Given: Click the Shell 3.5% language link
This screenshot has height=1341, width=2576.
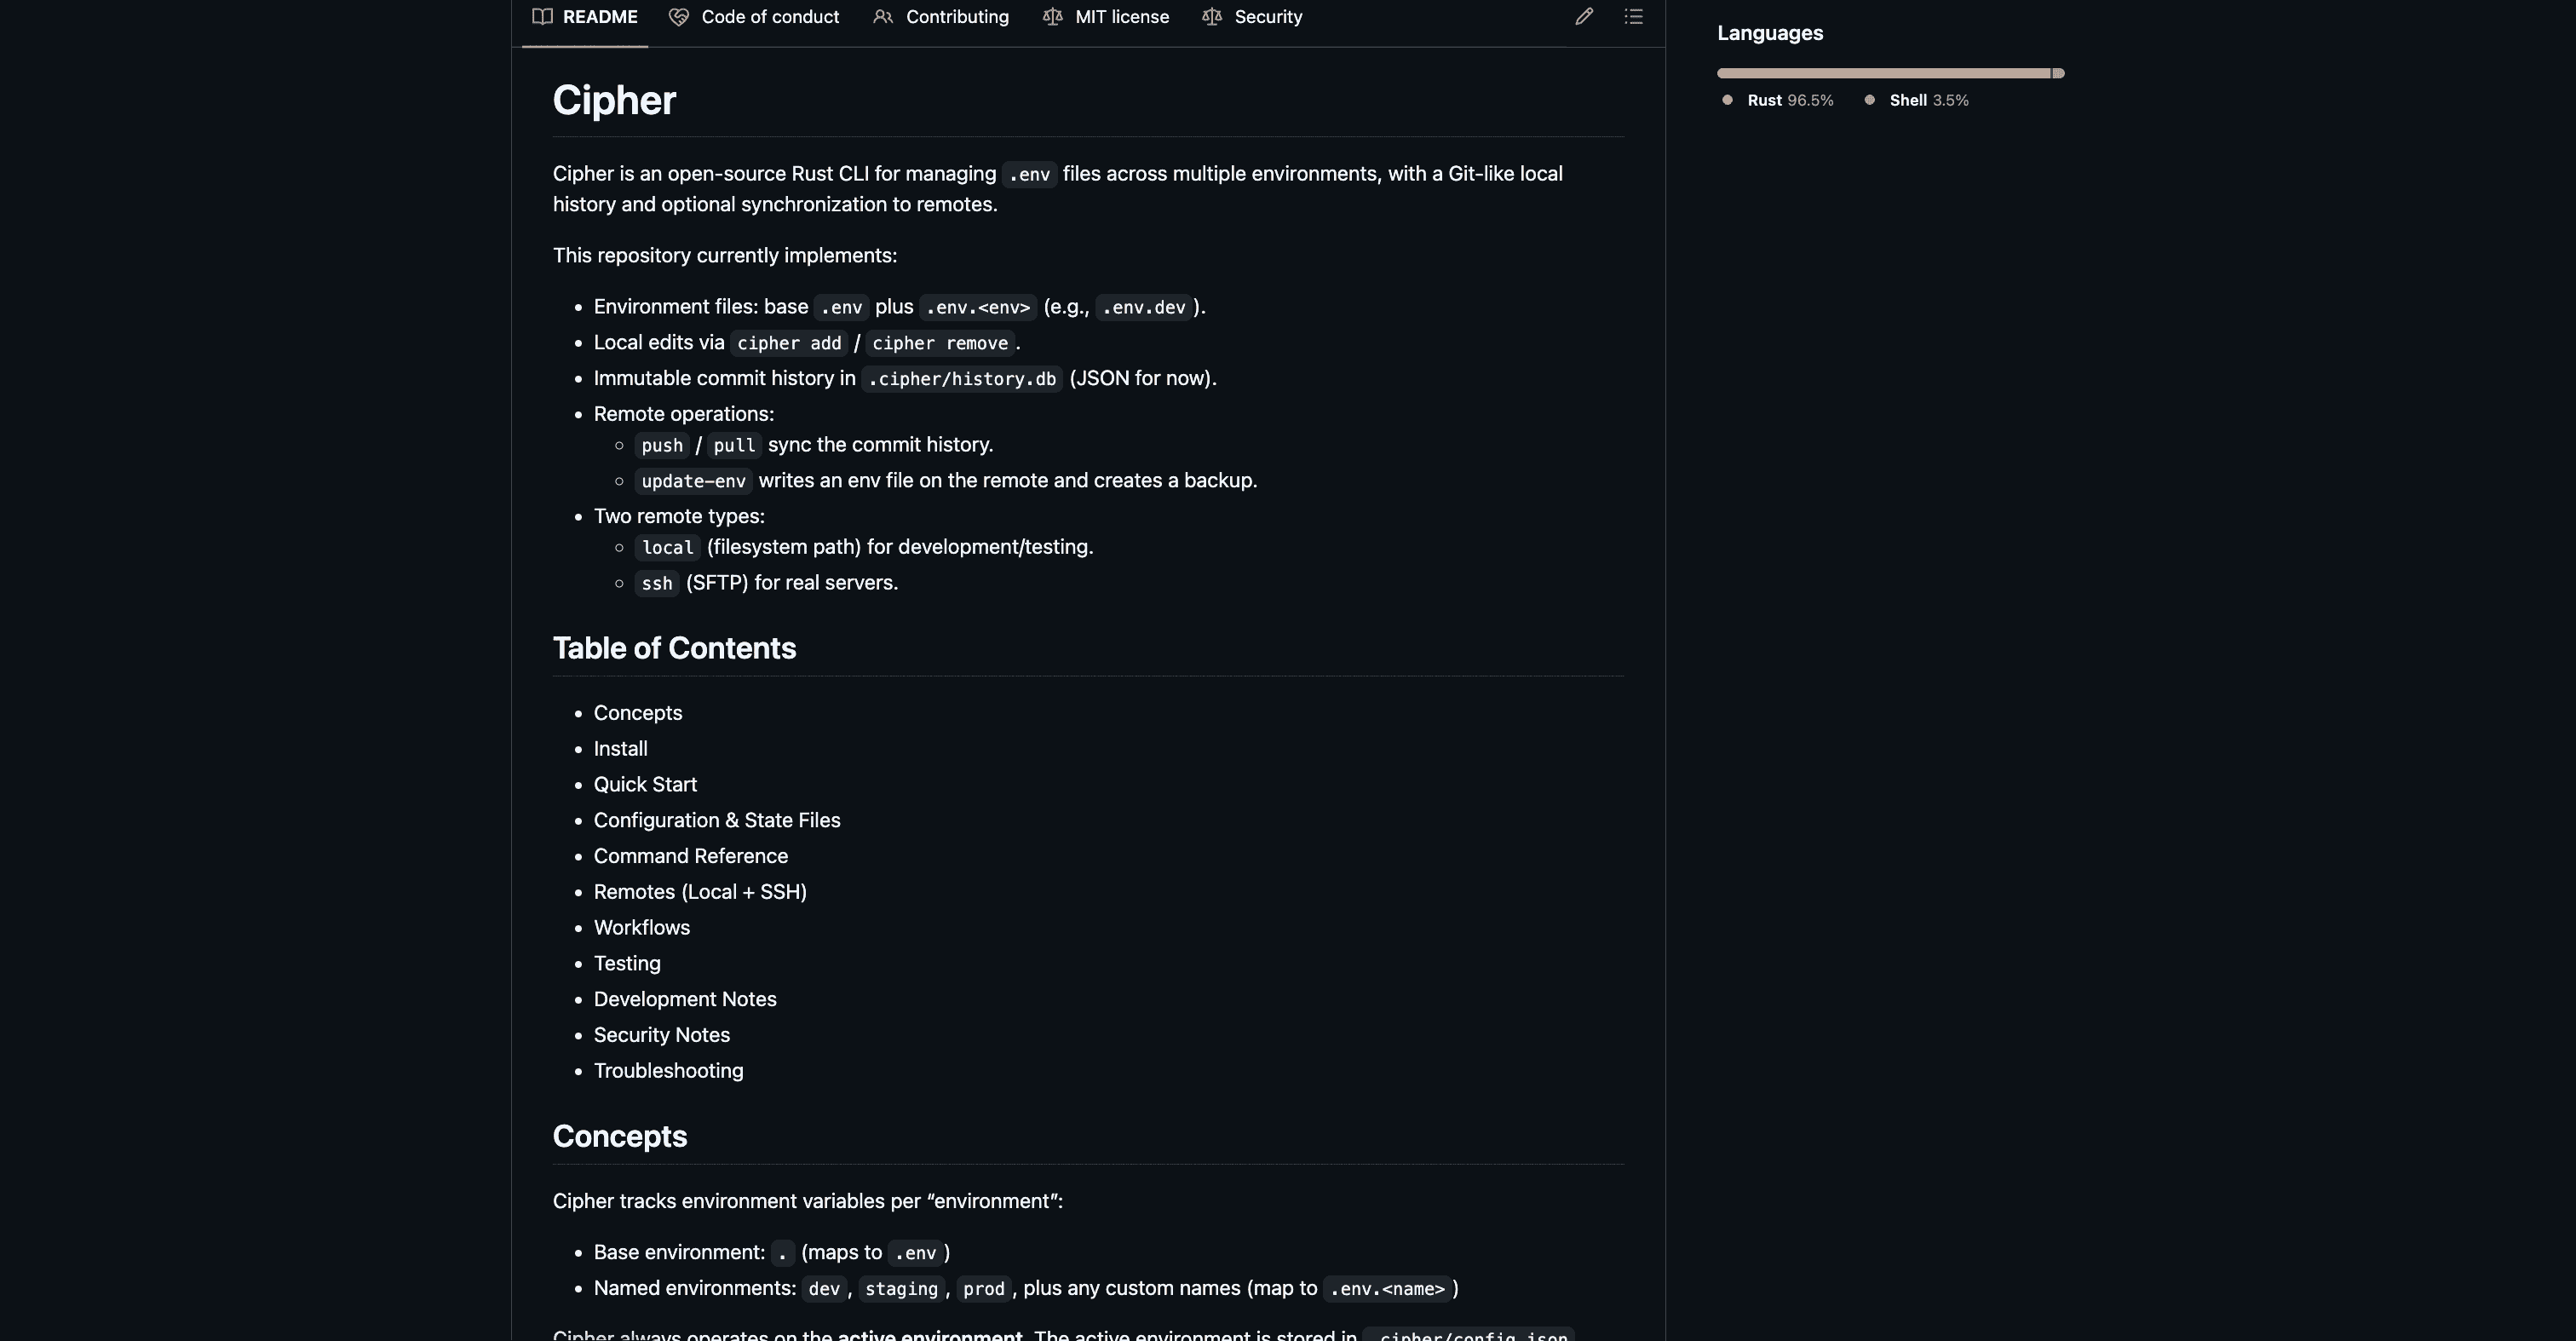Looking at the screenshot, I should (x=1928, y=101).
